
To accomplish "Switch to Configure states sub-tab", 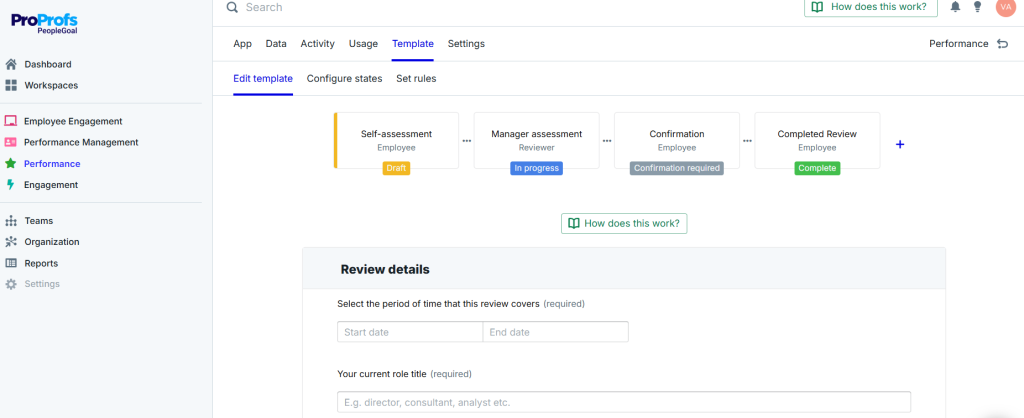I will point(345,78).
